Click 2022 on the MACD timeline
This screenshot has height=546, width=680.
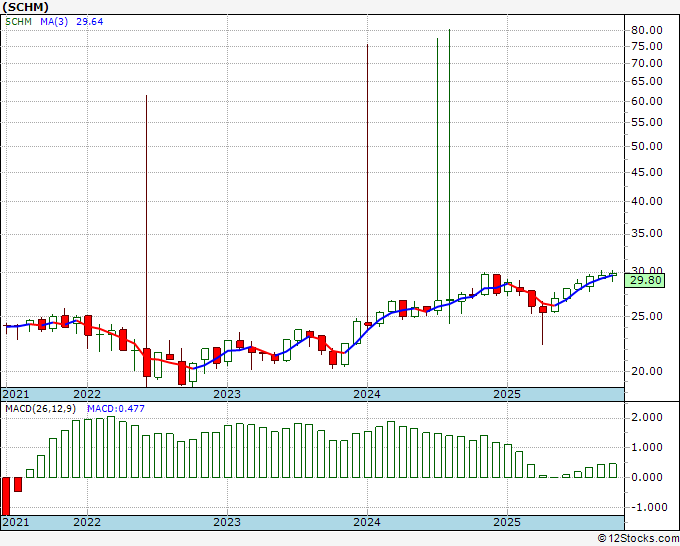pos(87,522)
